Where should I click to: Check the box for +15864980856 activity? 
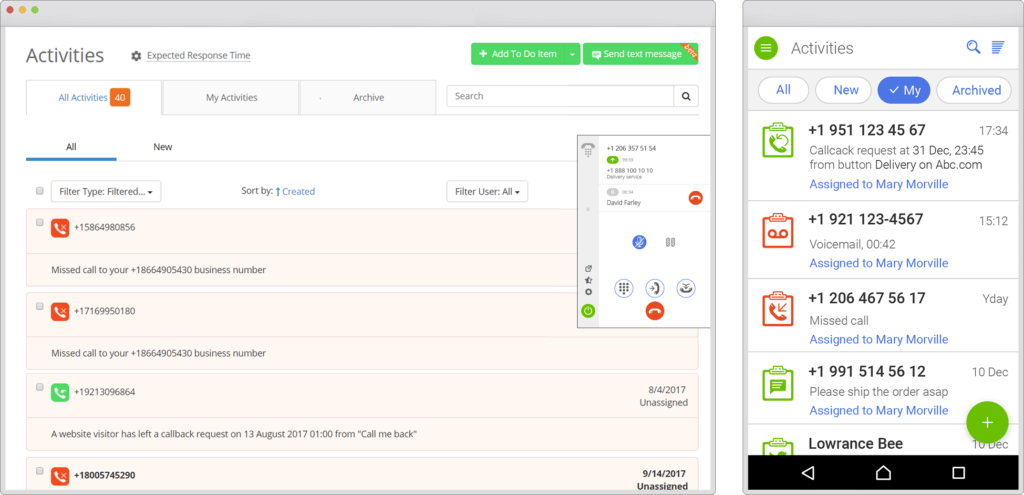click(40, 223)
